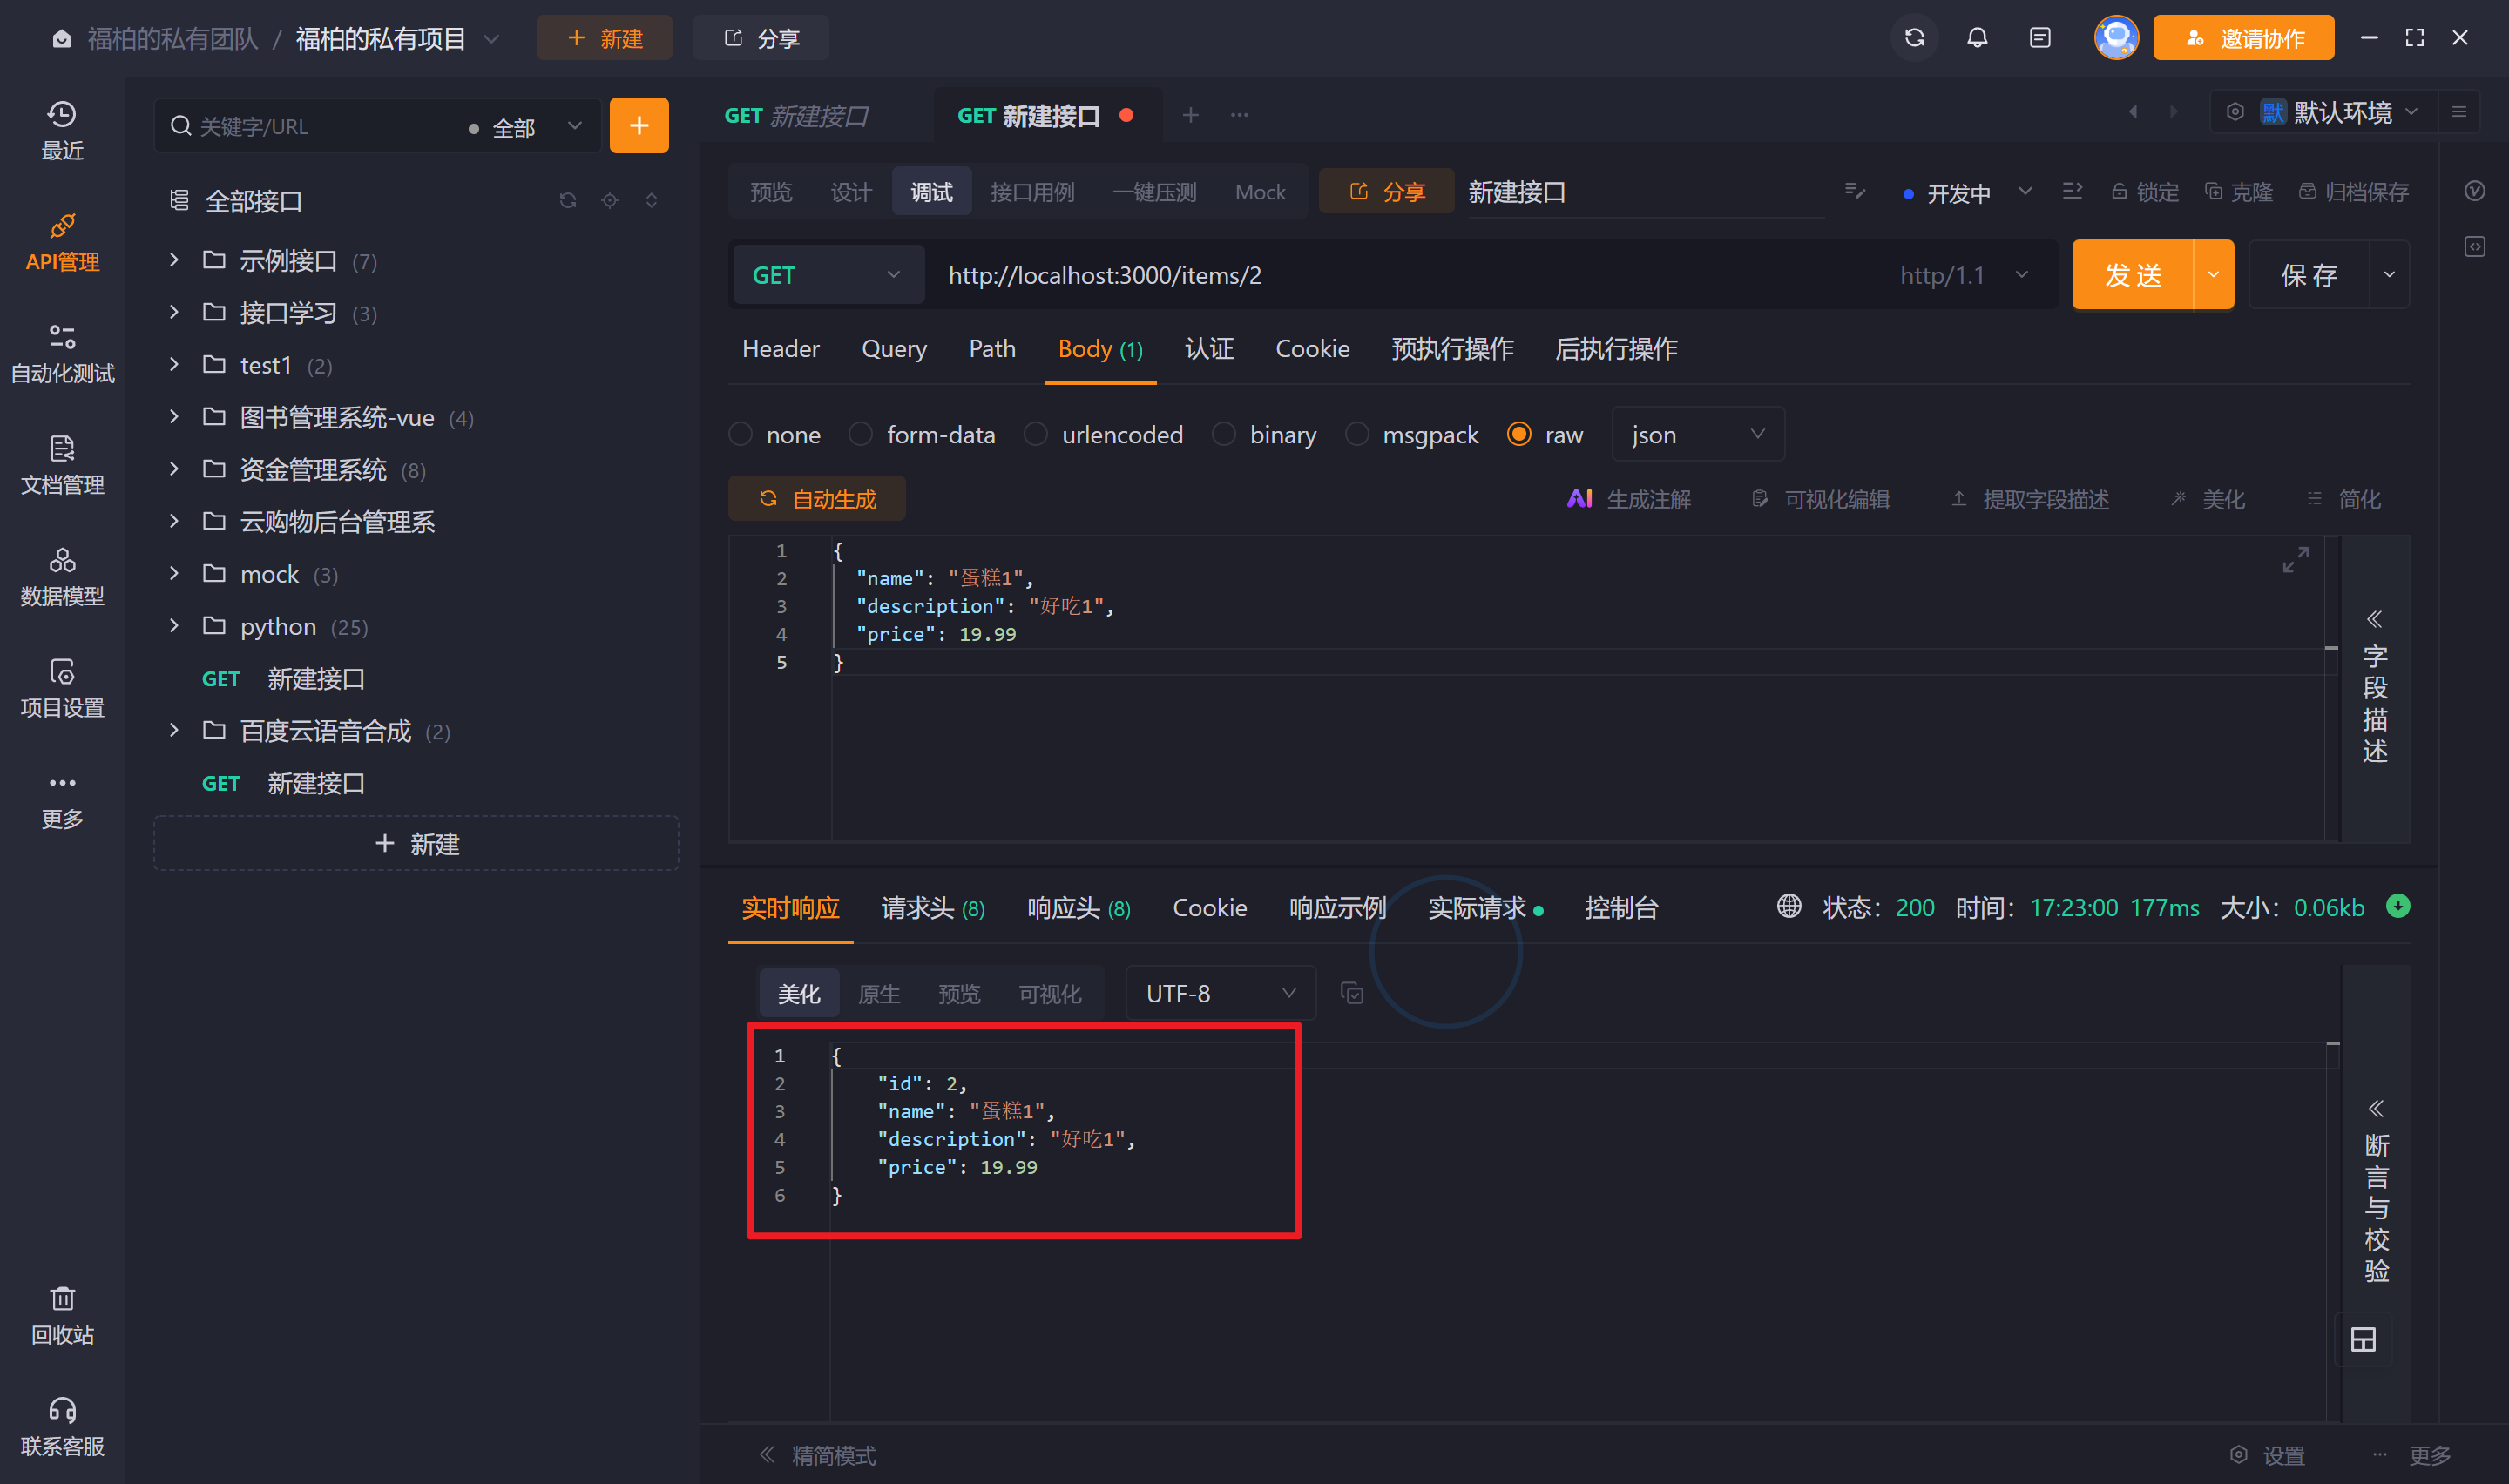The image size is (2509, 1484).
Task: Open the 控制台 console tab
Action: 1621,907
